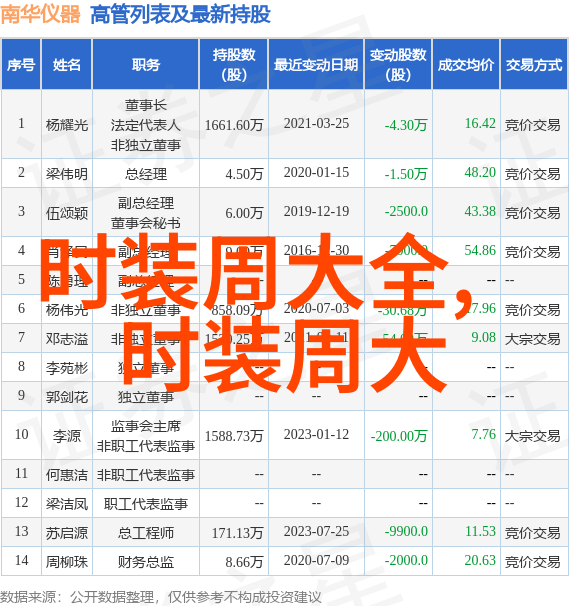Click the change amount -200.00万
Screen dimensions: 569x606
pyautogui.click(x=399, y=436)
